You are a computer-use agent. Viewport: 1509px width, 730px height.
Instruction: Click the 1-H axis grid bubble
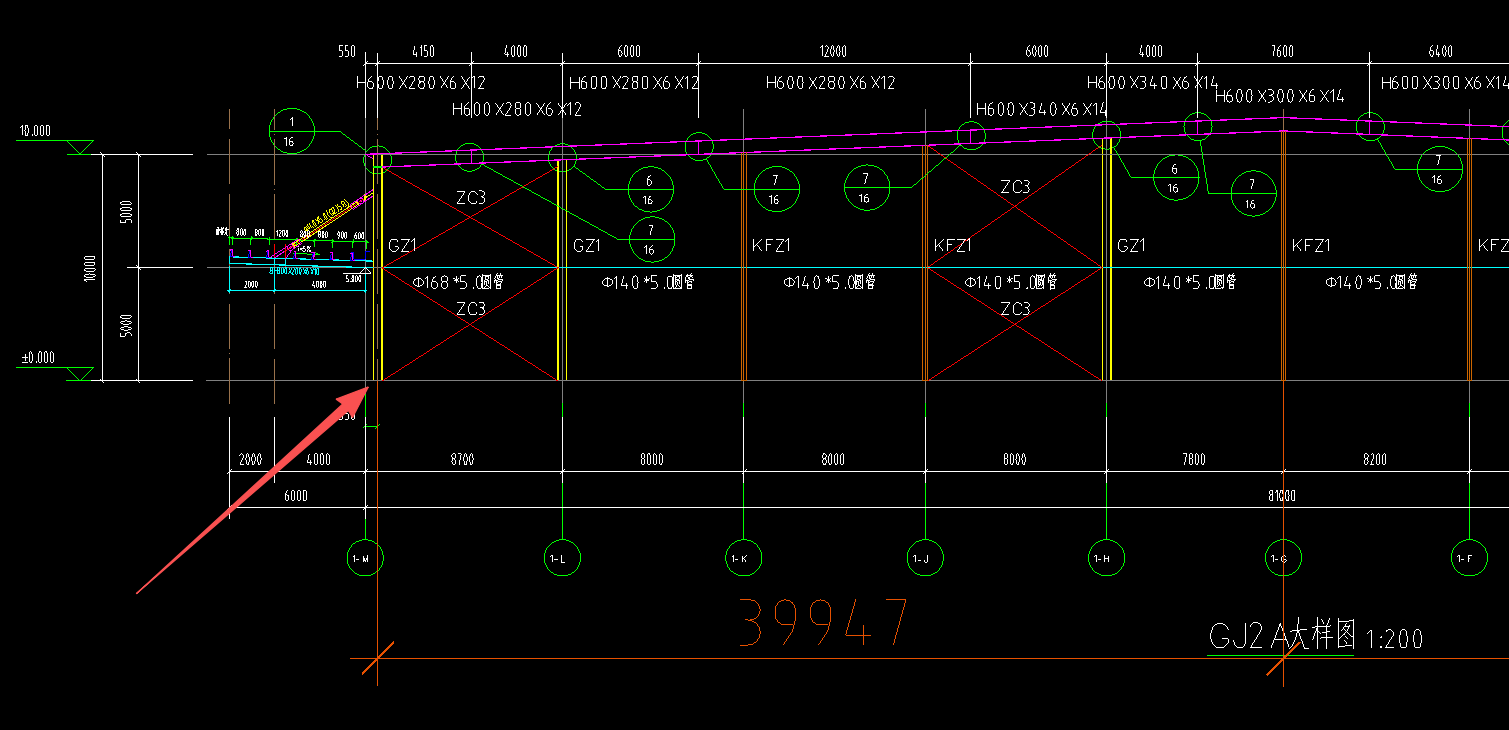click(1104, 559)
